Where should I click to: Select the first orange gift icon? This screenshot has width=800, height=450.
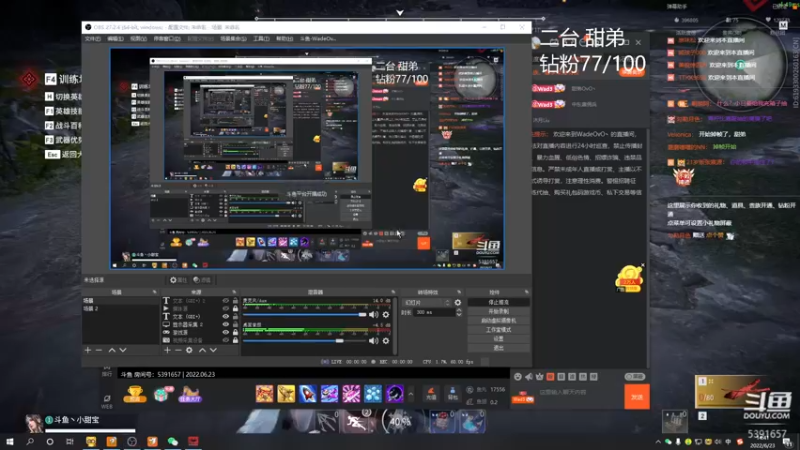pos(264,394)
